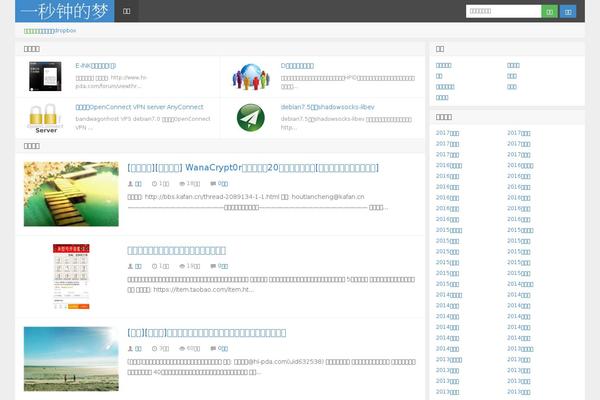The width and height of the screenshot is (600, 400).
Task: Click the beach photo thumbnail of hi-pda post
Action: coord(71,359)
